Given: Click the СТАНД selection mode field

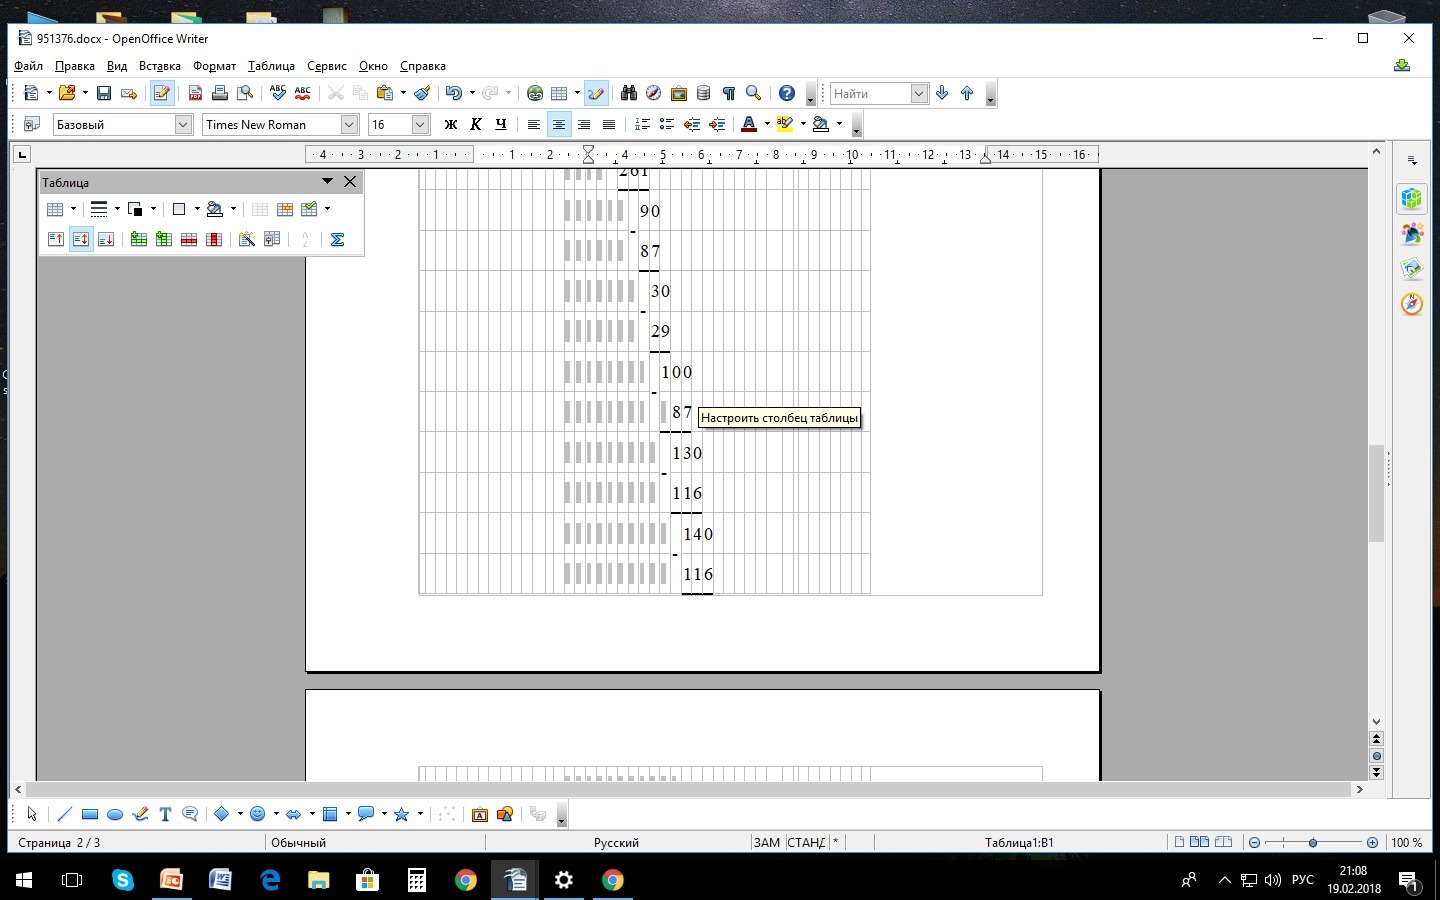Looking at the screenshot, I should [x=806, y=842].
